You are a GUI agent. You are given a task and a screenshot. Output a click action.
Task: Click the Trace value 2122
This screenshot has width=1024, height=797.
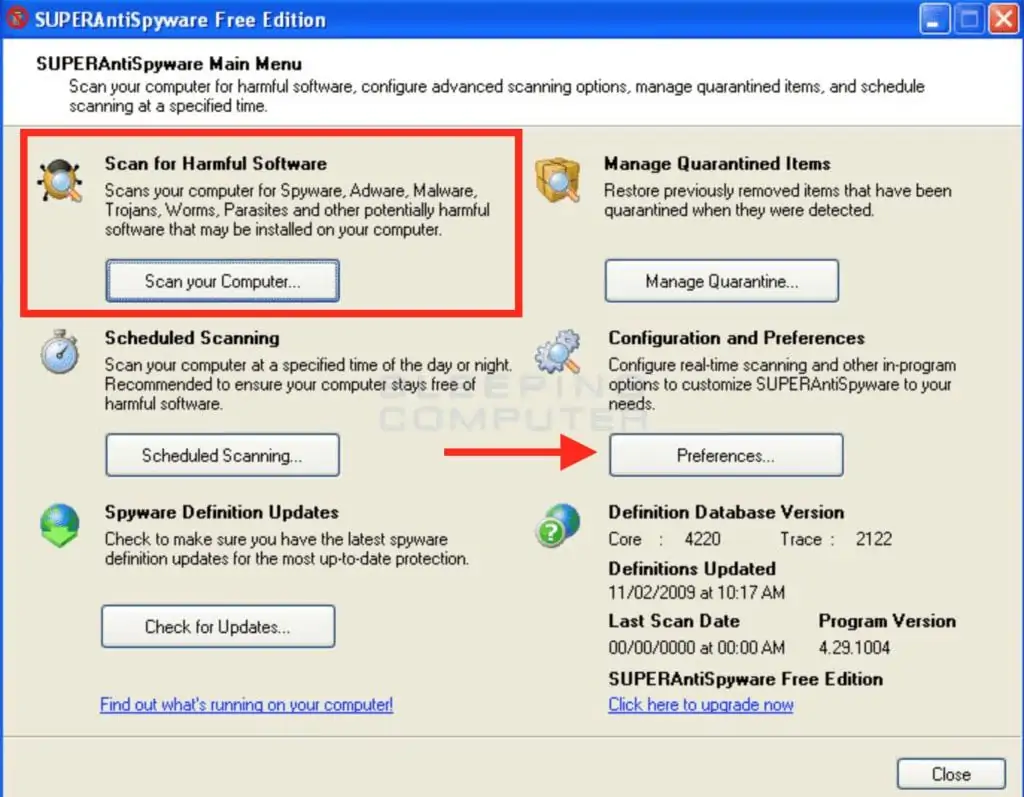(874, 539)
